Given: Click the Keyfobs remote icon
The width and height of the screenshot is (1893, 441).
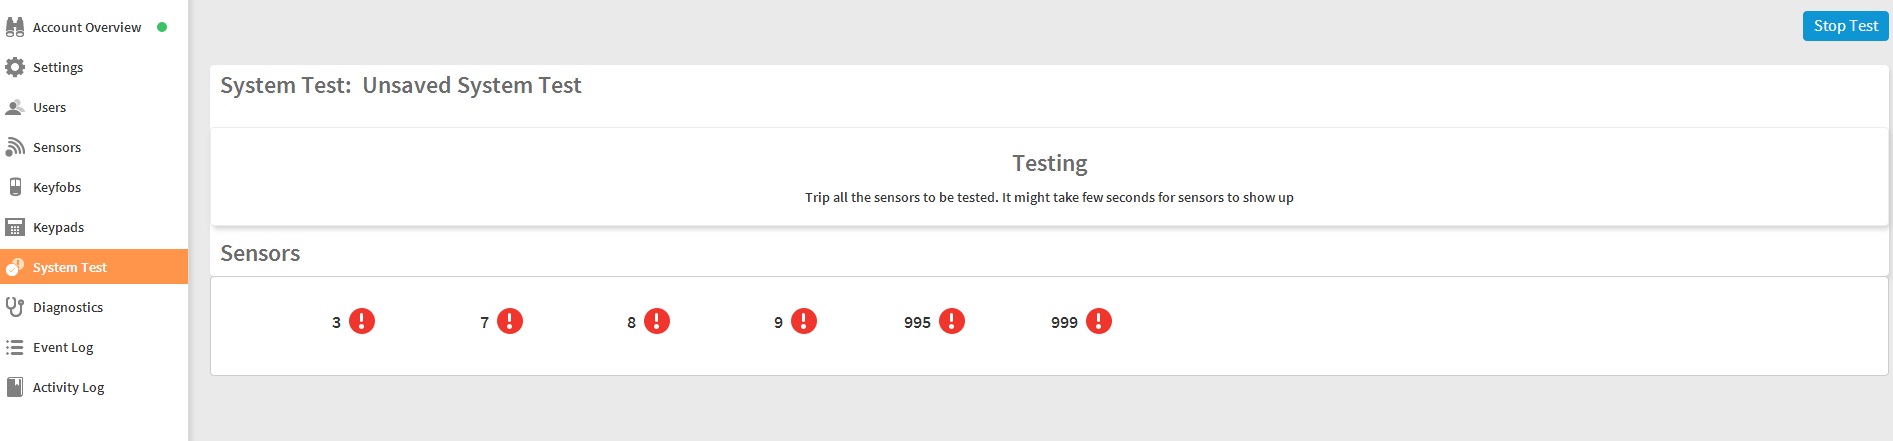Looking at the screenshot, I should coord(15,187).
